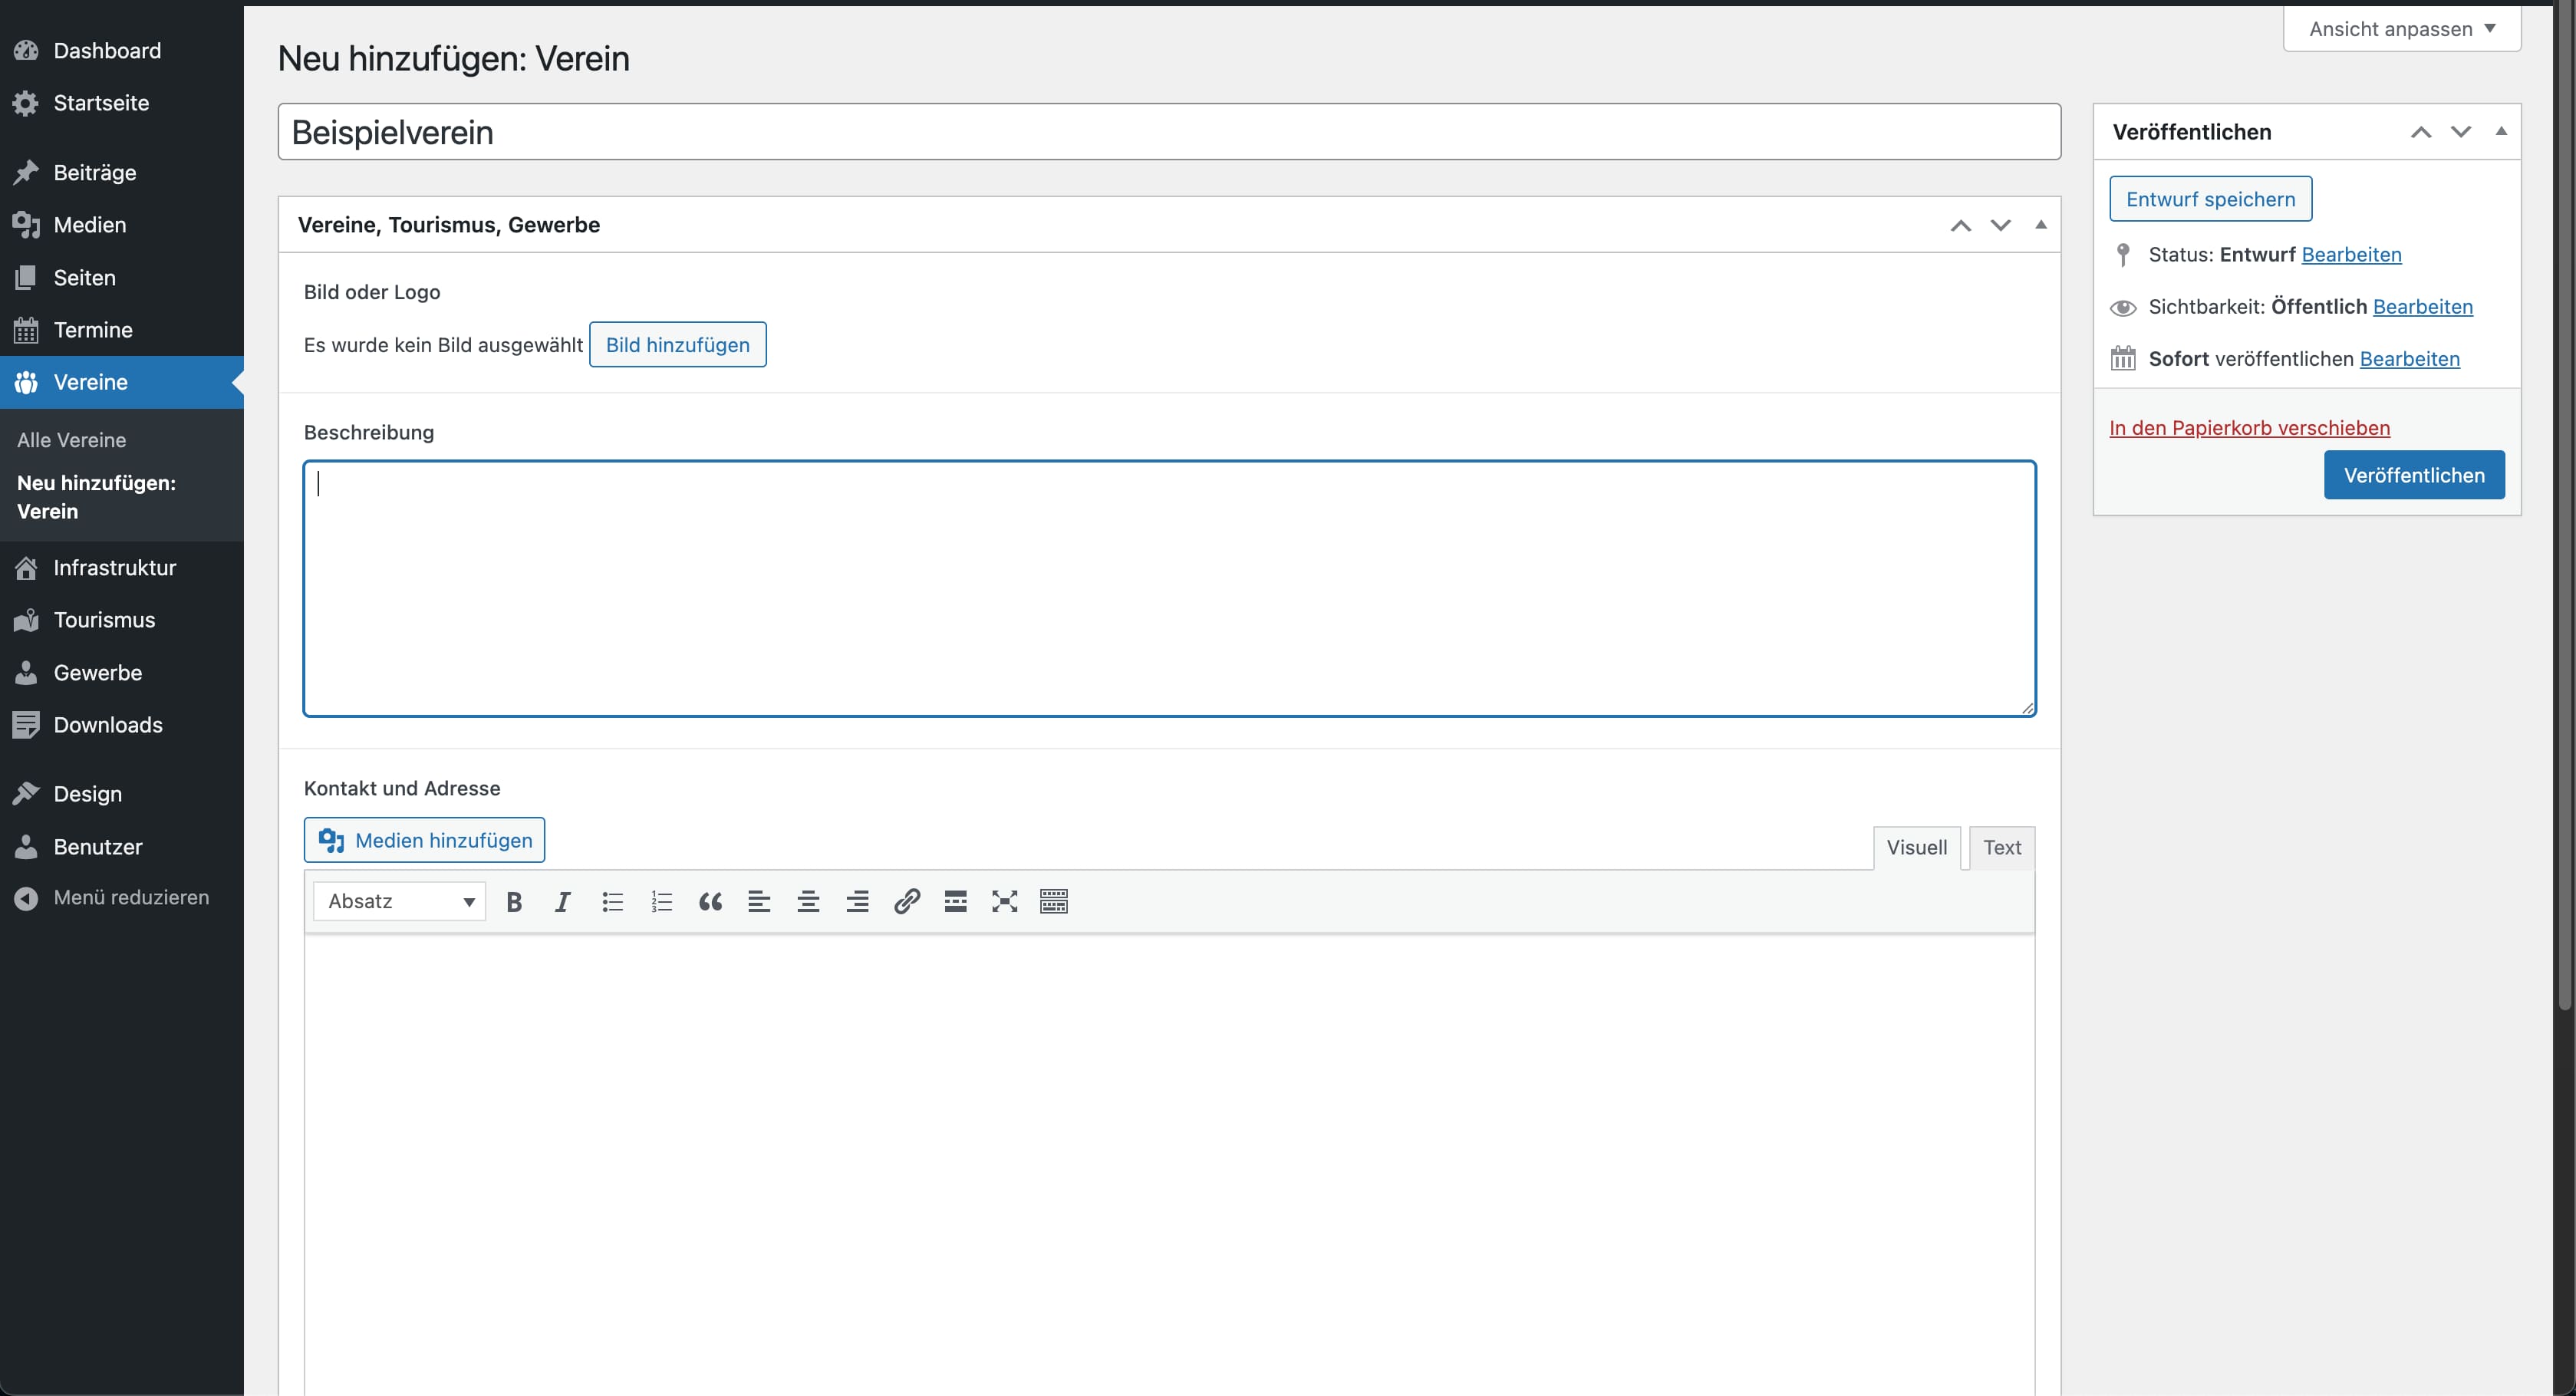
Task: Toggle bold formatting in editor toolbar
Action: [x=514, y=902]
